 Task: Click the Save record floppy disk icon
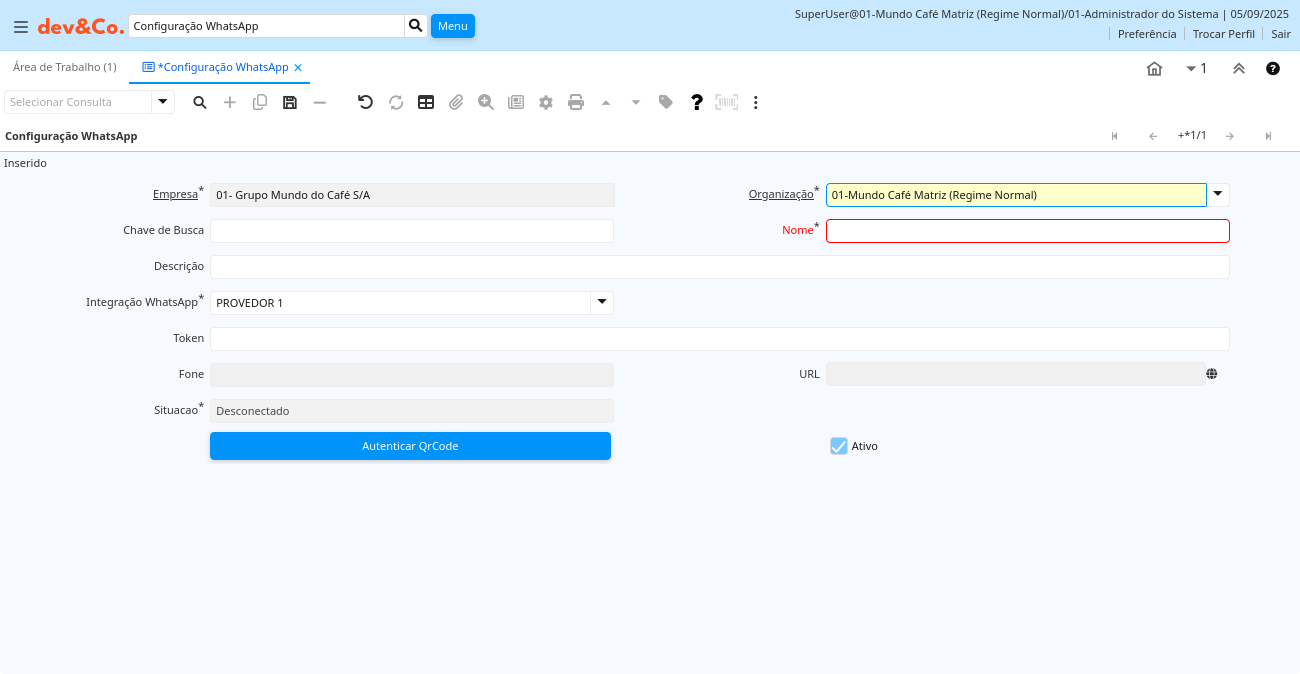[290, 102]
